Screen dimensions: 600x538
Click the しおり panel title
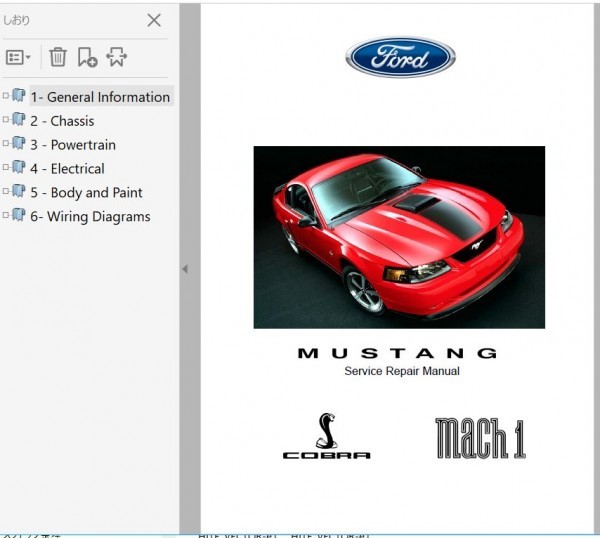pyautogui.click(x=16, y=20)
